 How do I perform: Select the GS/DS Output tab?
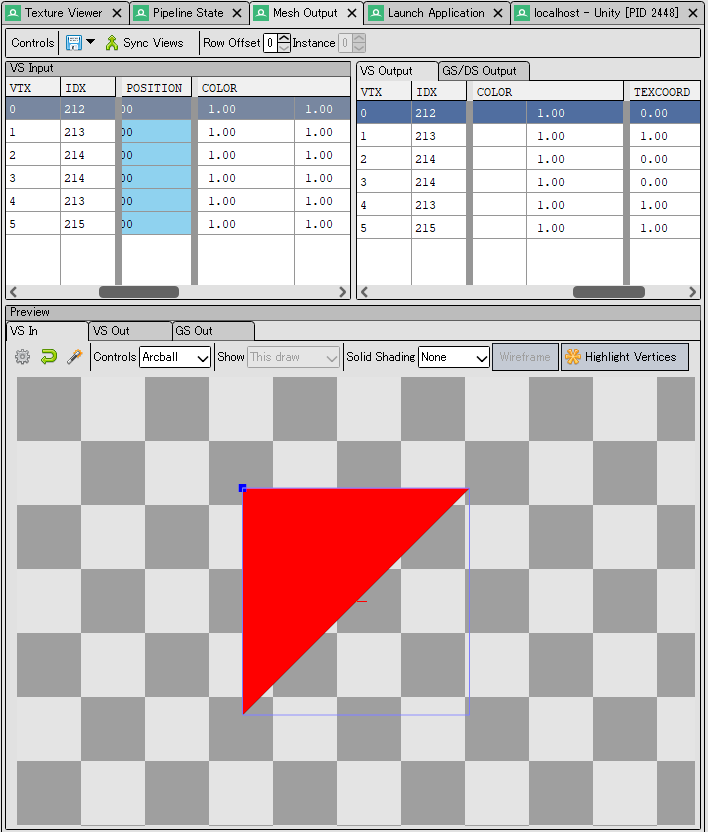pos(483,71)
